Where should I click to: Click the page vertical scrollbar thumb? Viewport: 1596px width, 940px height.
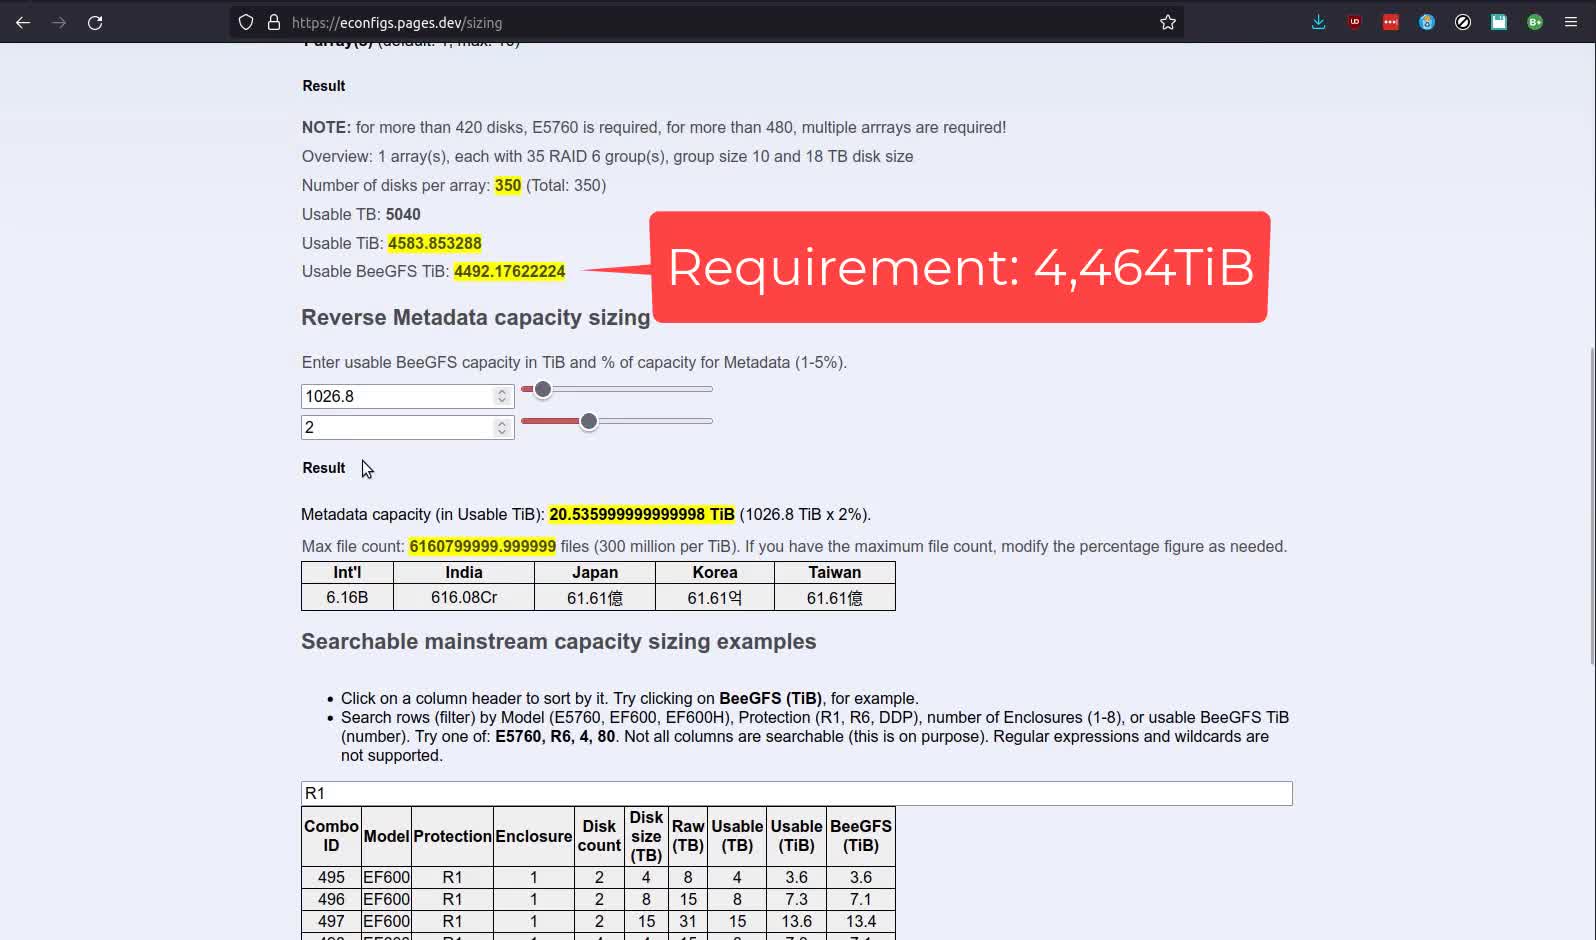tap(1591, 505)
